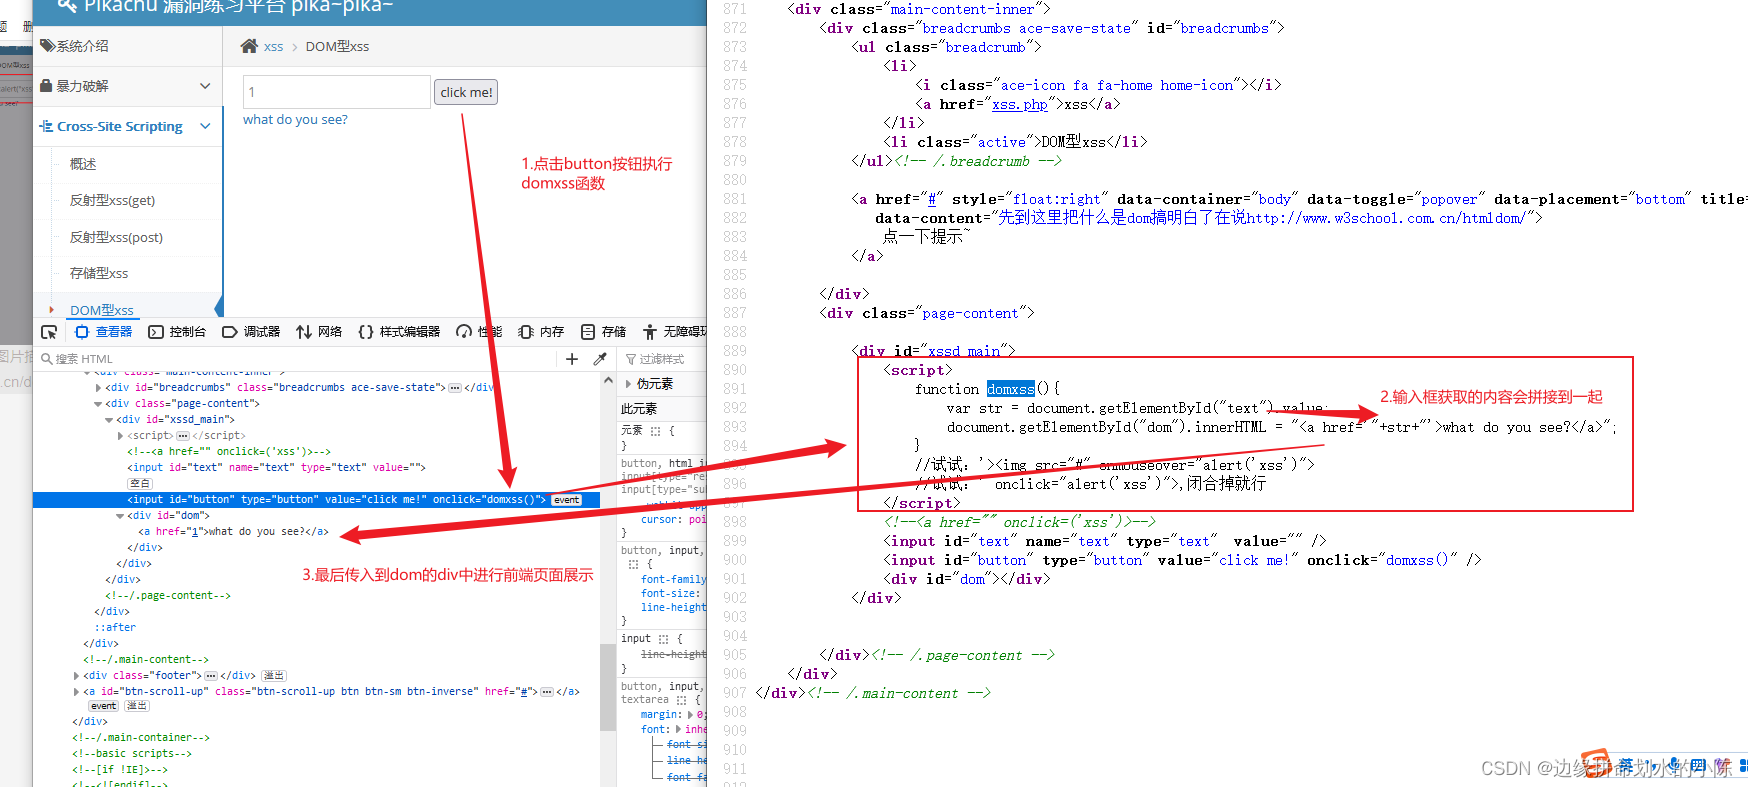This screenshot has width=1748, height=787.
Task: Open the 样式编辑器 style editor tab
Action: [x=399, y=332]
